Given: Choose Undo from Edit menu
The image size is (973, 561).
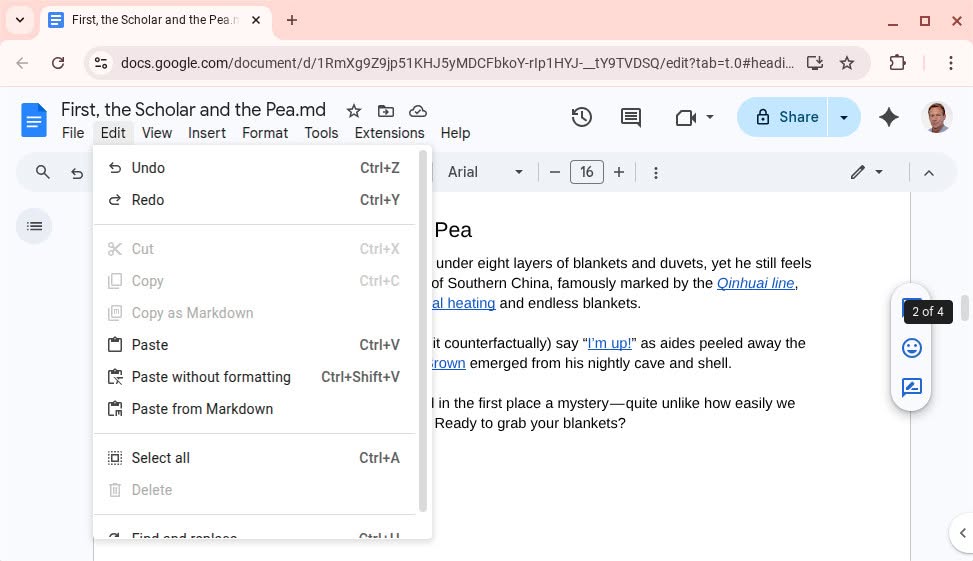Looking at the screenshot, I should click(x=254, y=168).
